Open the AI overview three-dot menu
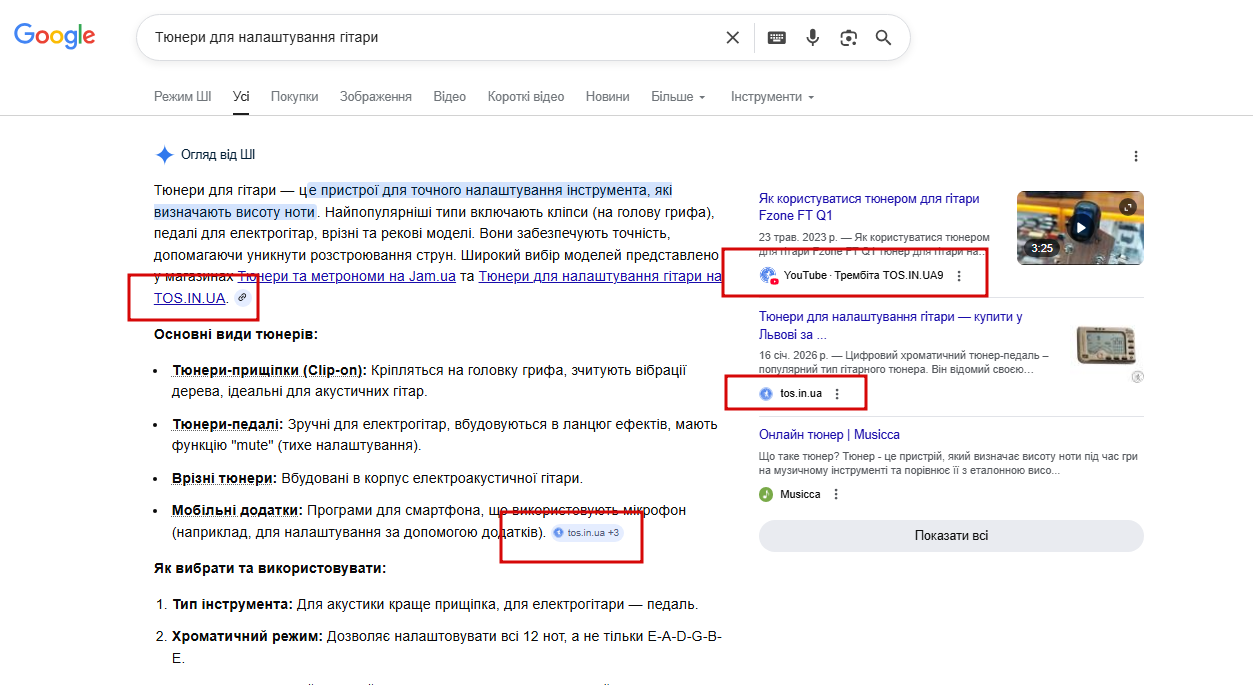This screenshot has height=685, width=1253. [1136, 156]
